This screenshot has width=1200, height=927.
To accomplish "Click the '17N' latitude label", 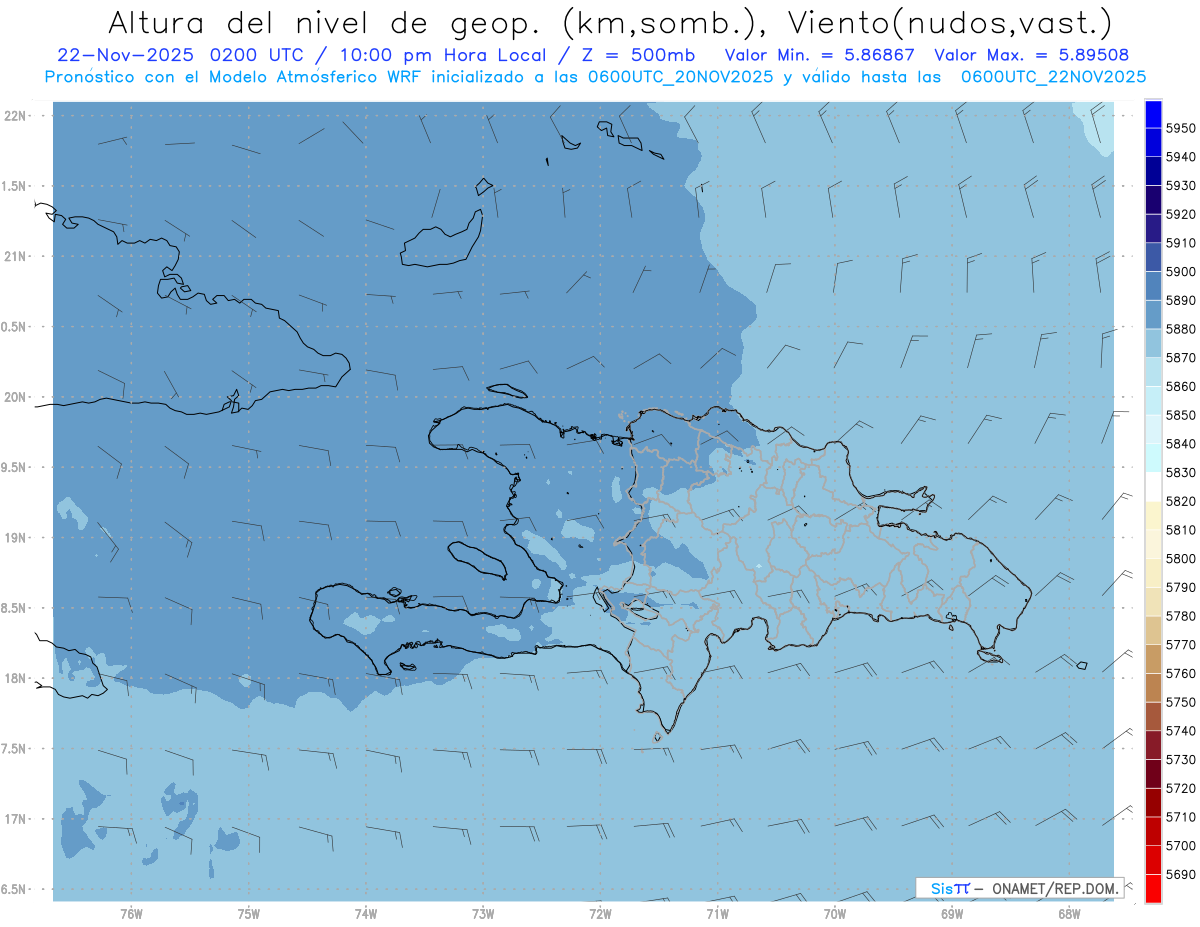I will 15,819.
